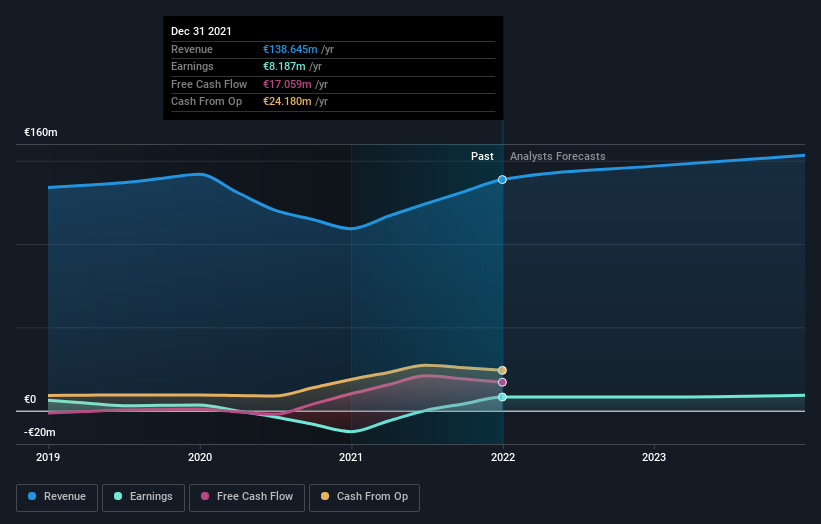This screenshot has width=821, height=524.
Task: Click the orange Cash From Op data point
Action: [x=502, y=370]
